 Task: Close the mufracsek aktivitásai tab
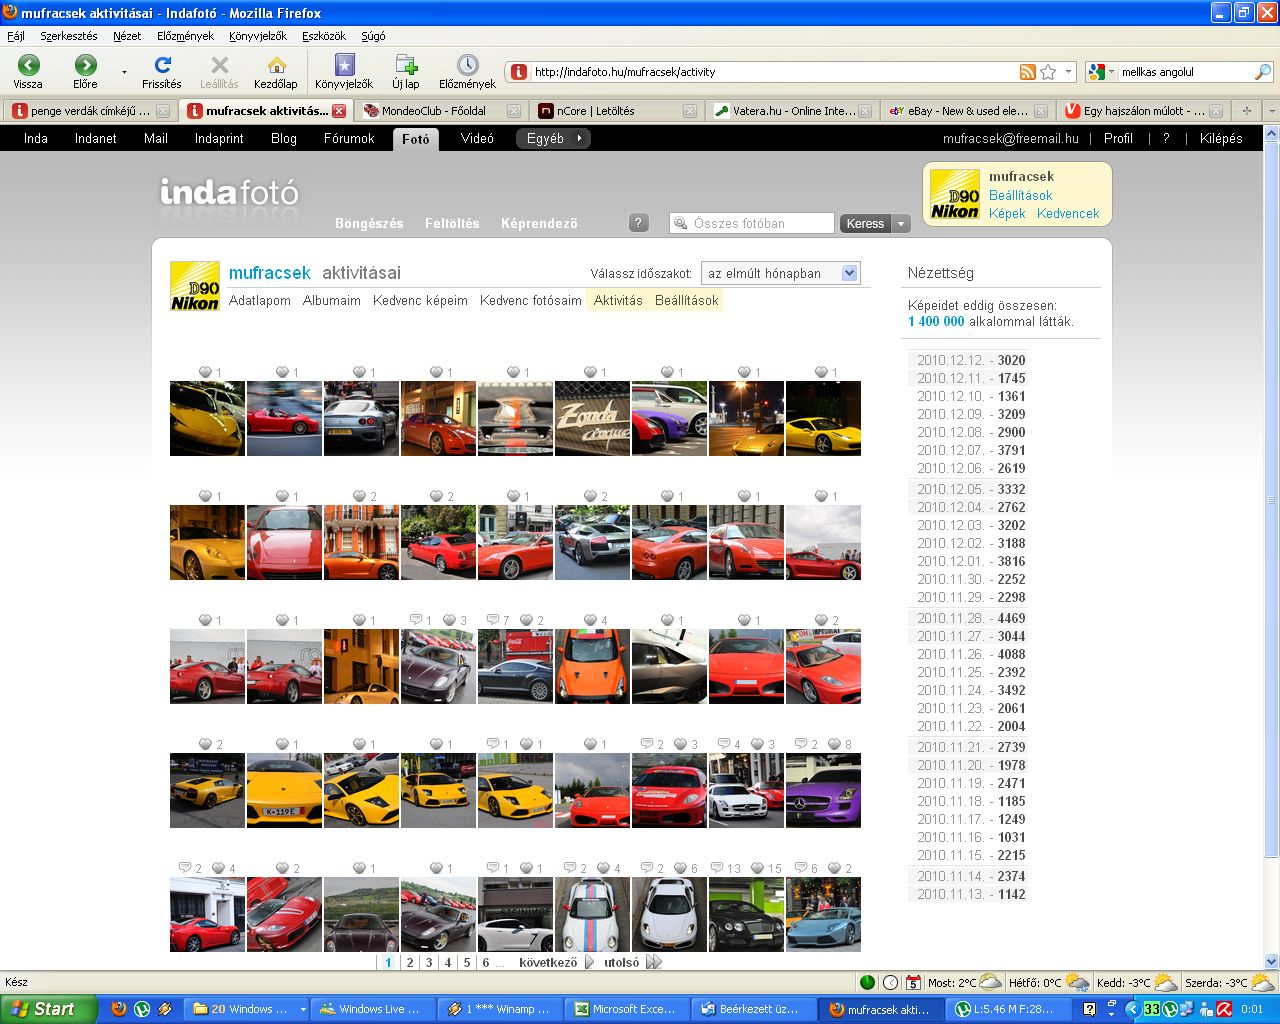(339, 111)
